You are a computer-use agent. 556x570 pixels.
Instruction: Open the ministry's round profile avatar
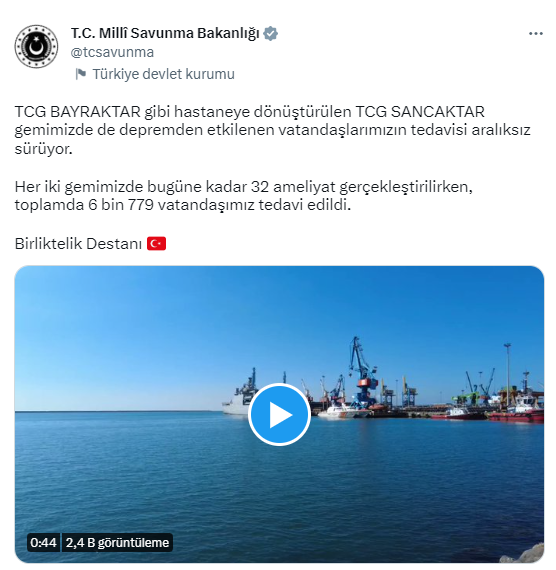pyautogui.click(x=36, y=46)
